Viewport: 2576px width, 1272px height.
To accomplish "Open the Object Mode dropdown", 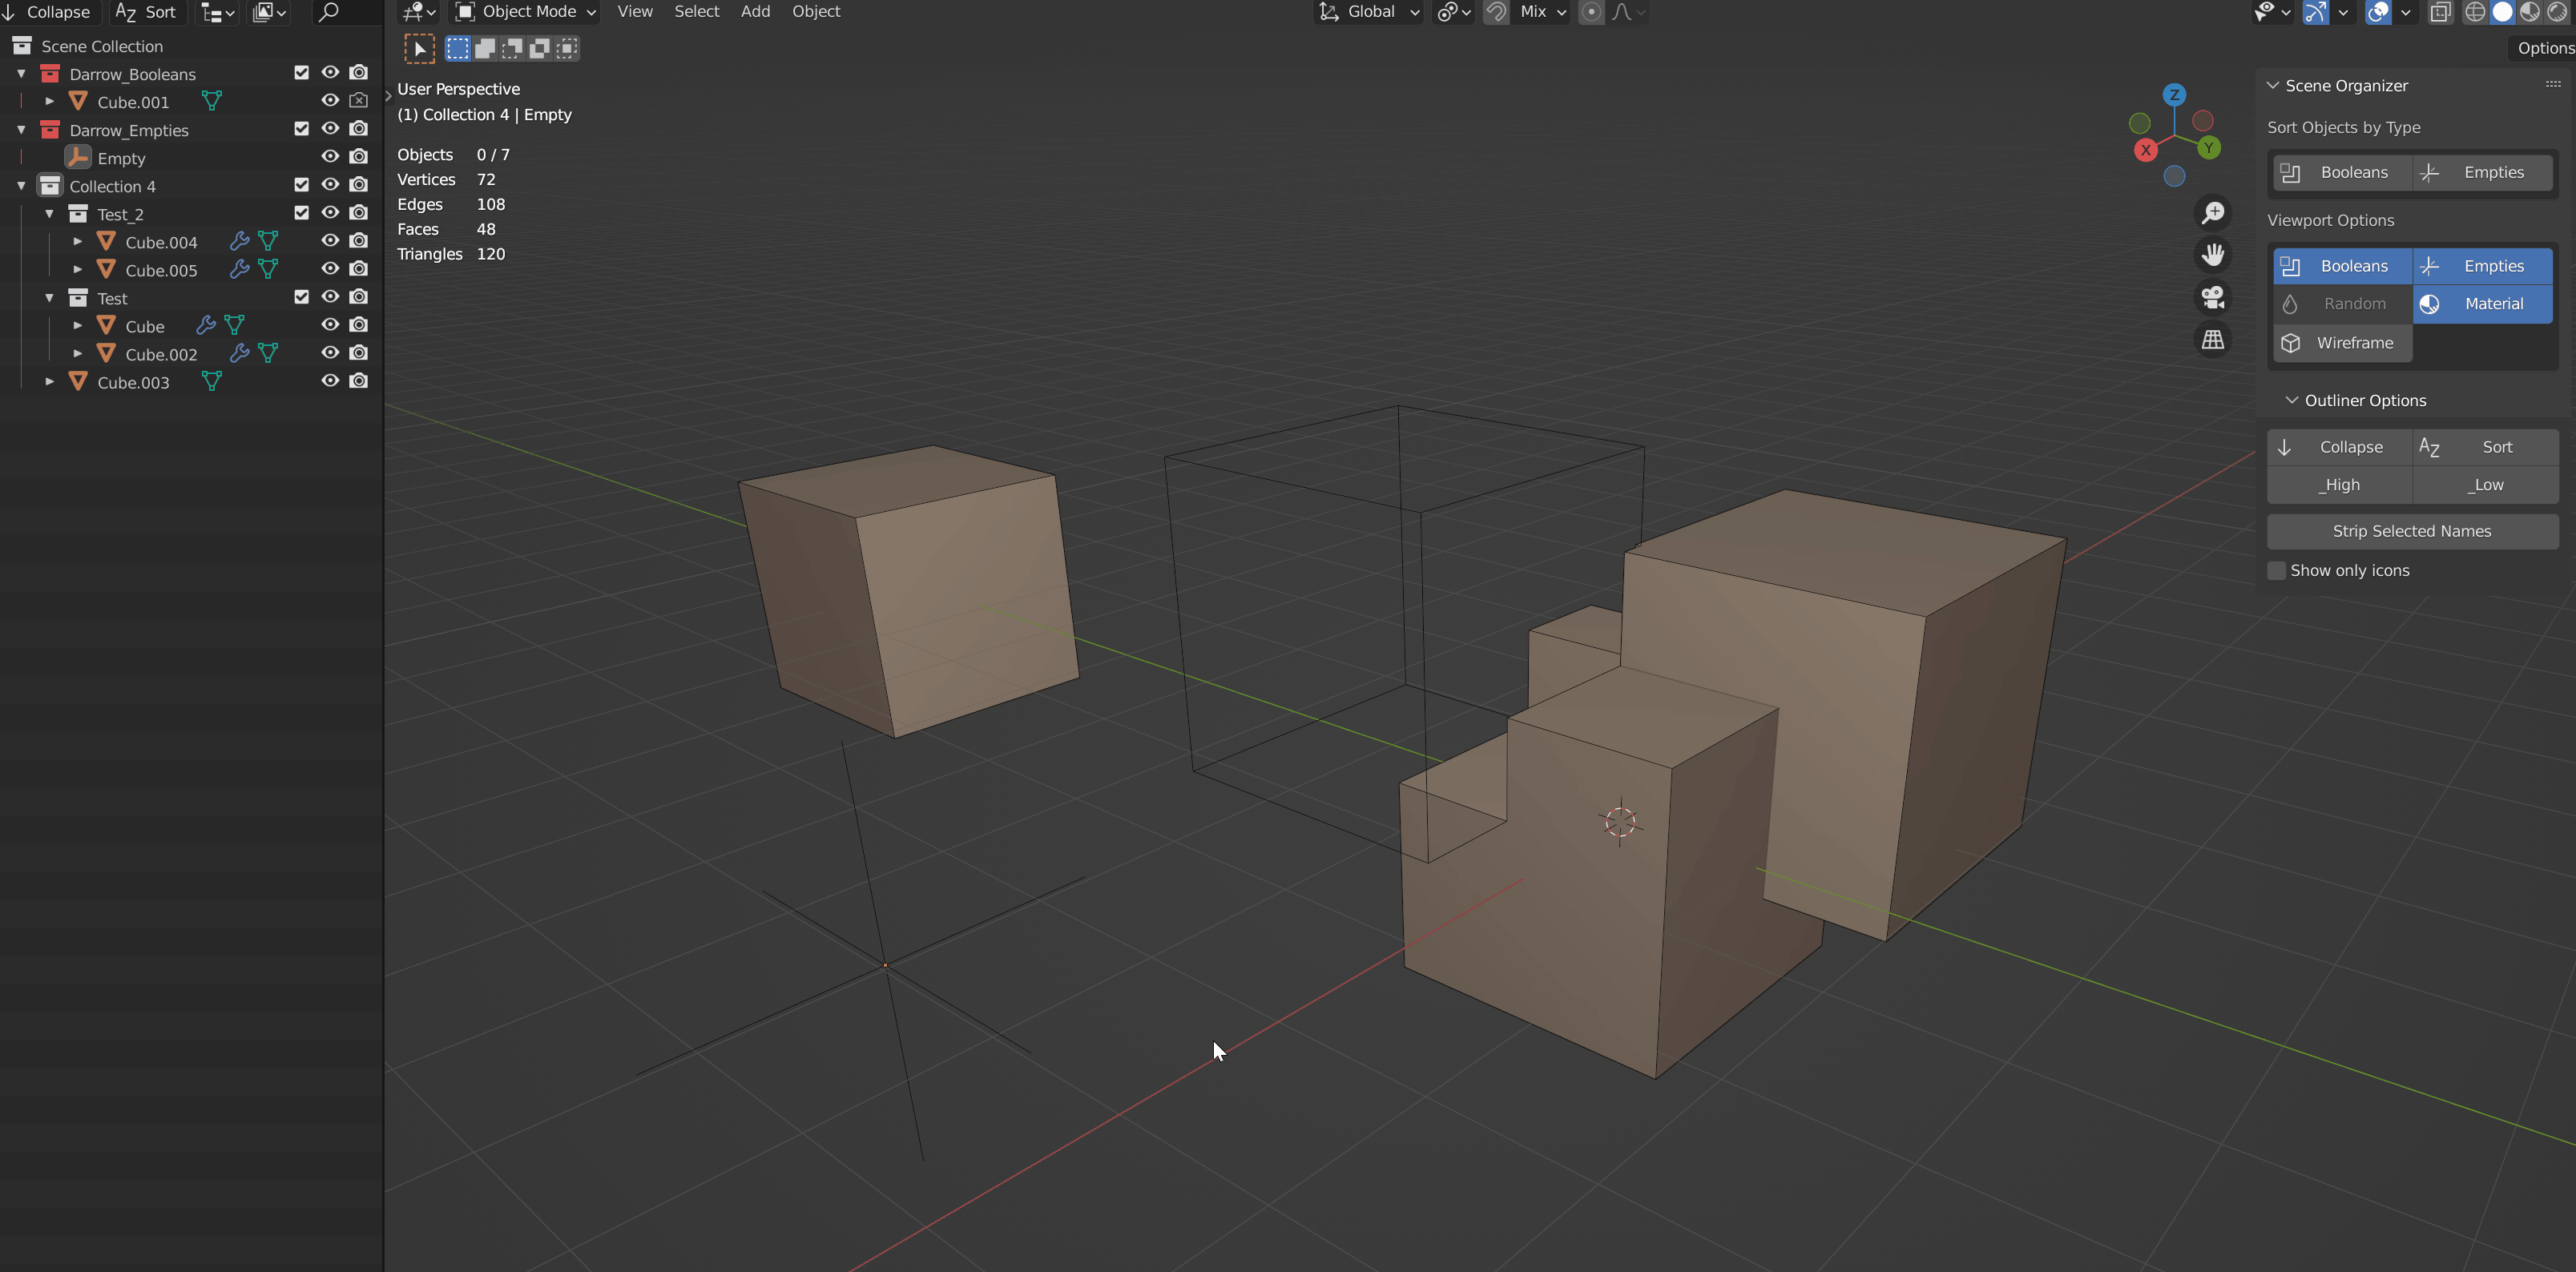I will (524, 12).
